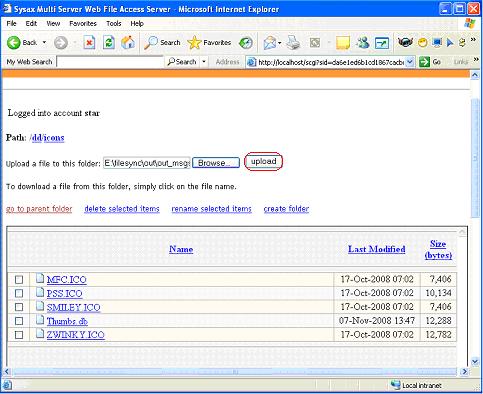483x394 pixels.
Task: Click the My Web Search button
Action: click(182, 62)
